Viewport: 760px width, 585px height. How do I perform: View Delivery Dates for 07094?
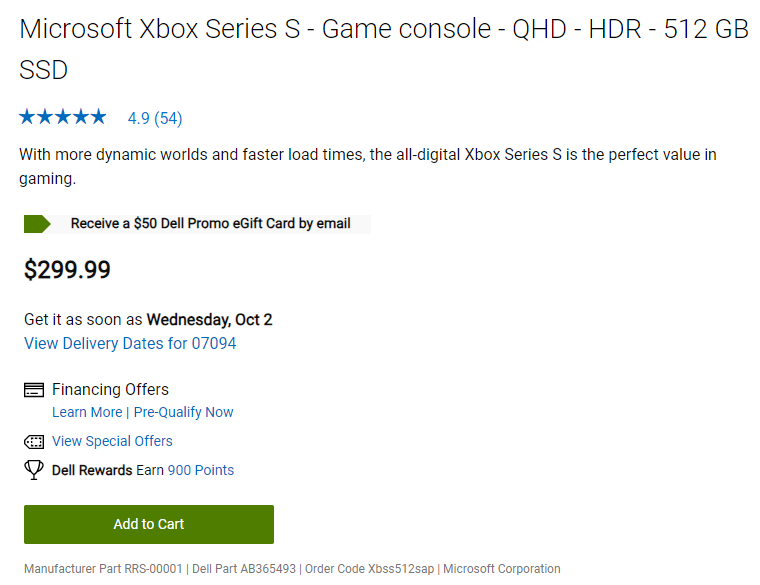point(130,344)
